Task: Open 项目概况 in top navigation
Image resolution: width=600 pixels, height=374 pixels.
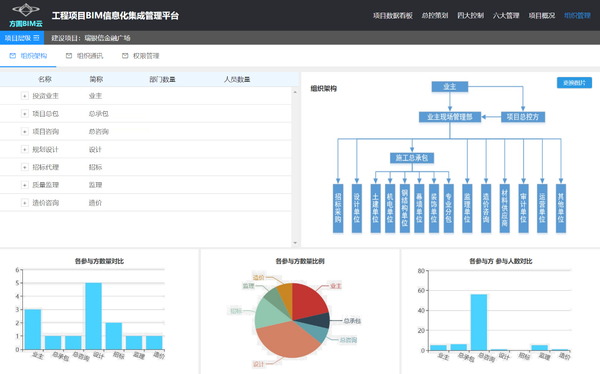Action: coord(541,15)
